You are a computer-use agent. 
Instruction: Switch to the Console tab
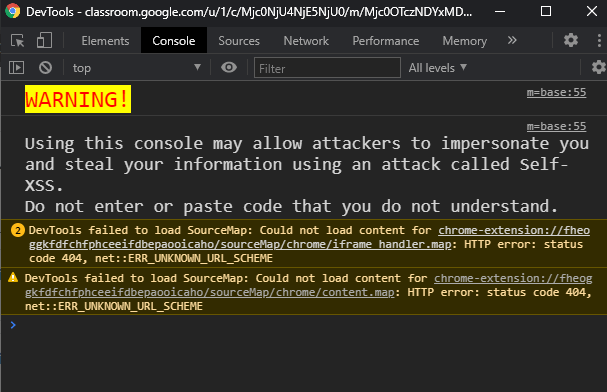[174, 41]
